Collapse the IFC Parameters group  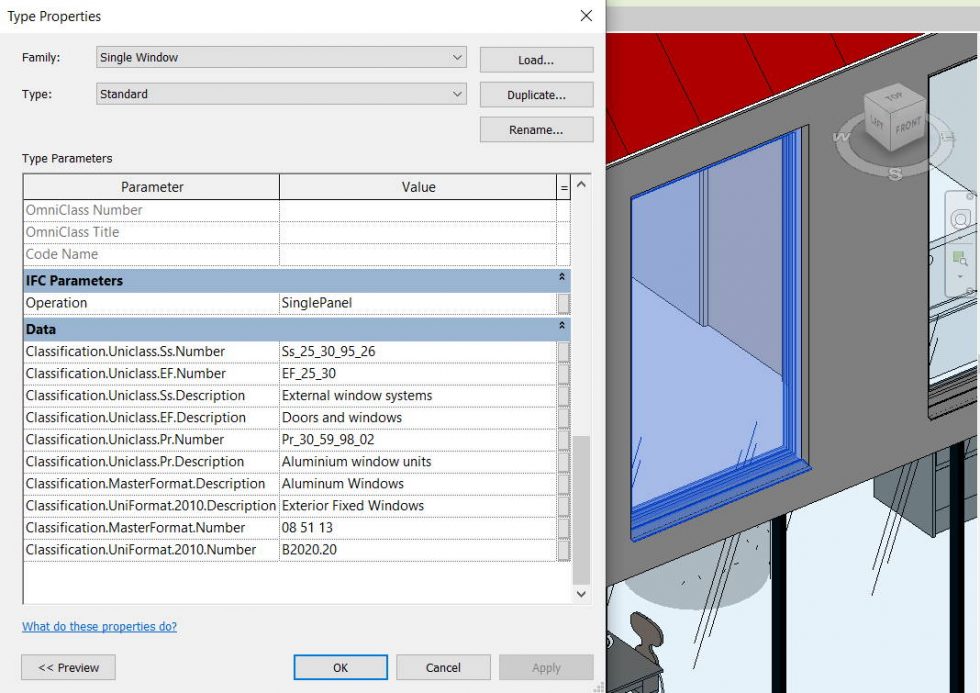point(562,277)
